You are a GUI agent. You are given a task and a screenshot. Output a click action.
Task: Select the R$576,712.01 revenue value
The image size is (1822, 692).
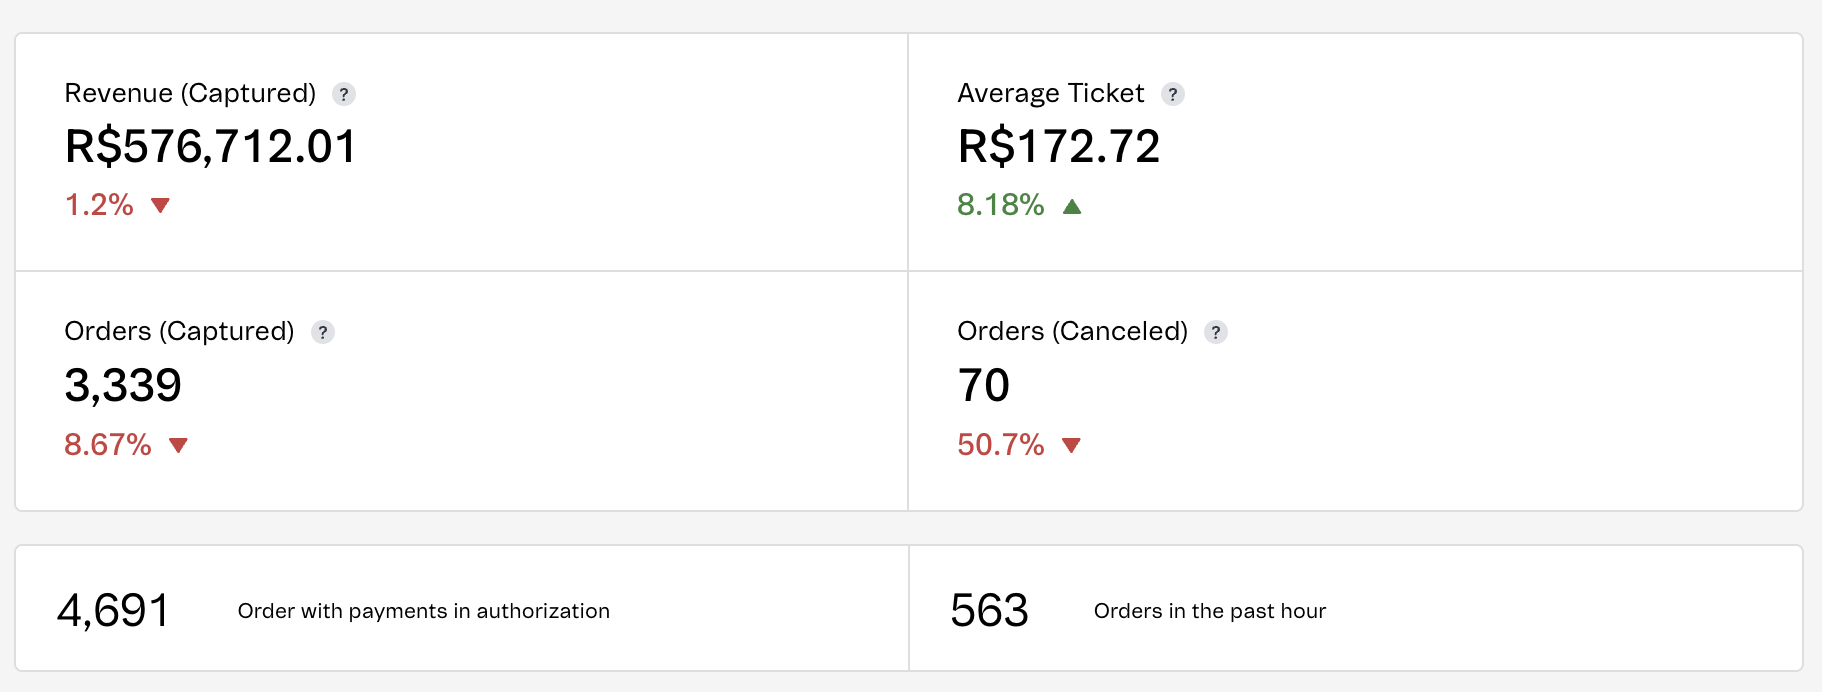[210, 147]
